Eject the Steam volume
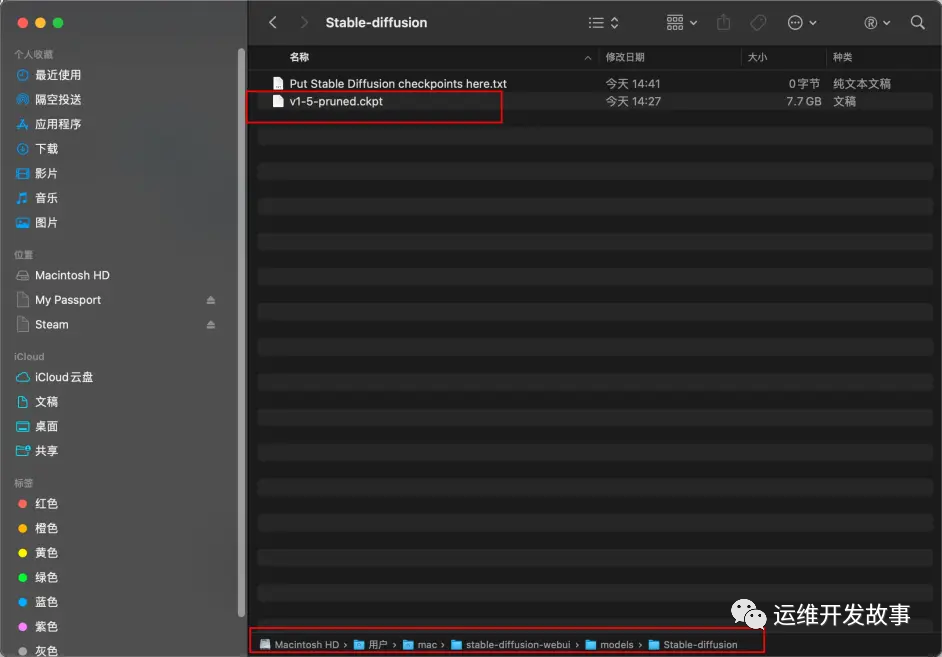 [x=211, y=324]
